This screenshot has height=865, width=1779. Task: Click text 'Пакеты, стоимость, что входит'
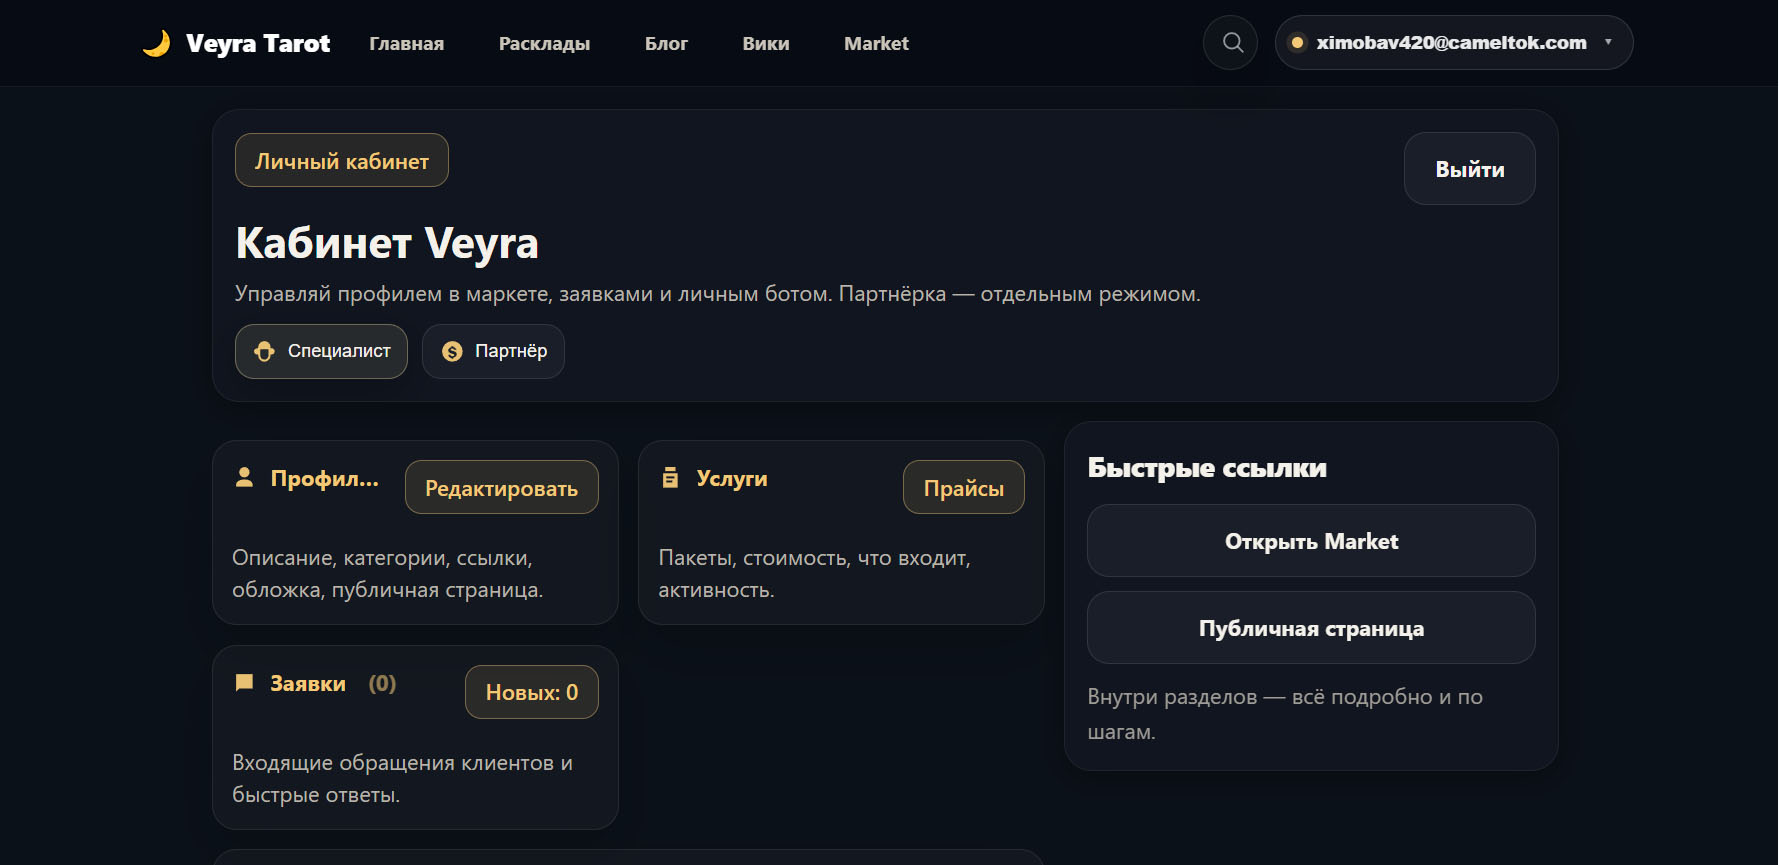tap(814, 558)
